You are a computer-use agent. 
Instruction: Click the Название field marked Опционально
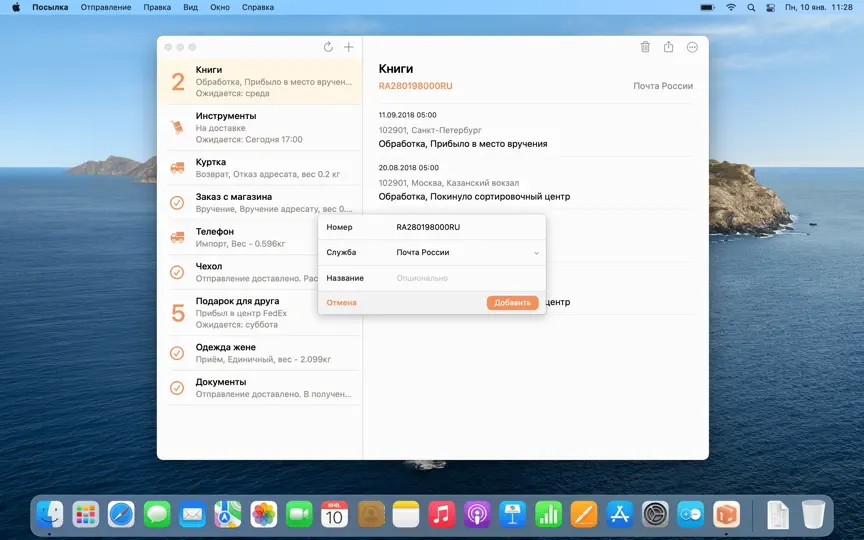click(x=467, y=278)
